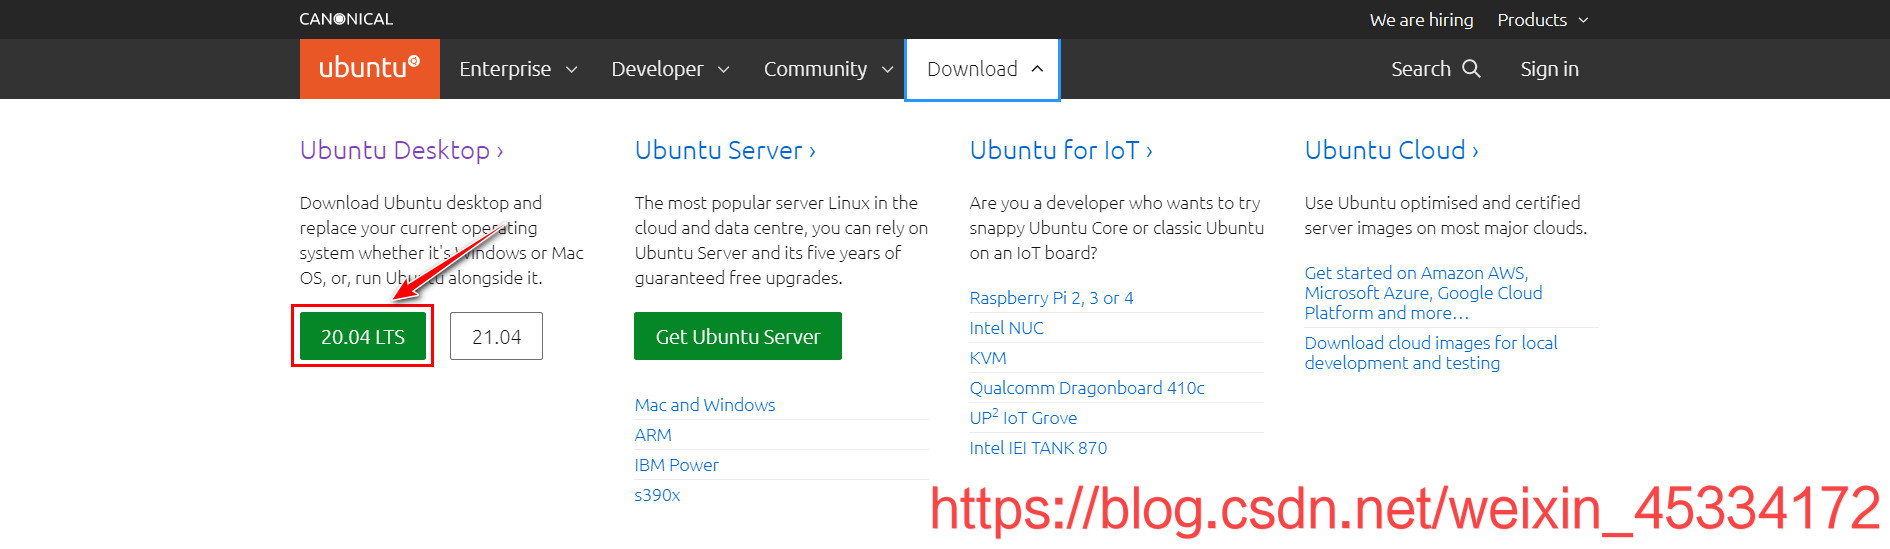Open the ARM server link

click(x=653, y=435)
